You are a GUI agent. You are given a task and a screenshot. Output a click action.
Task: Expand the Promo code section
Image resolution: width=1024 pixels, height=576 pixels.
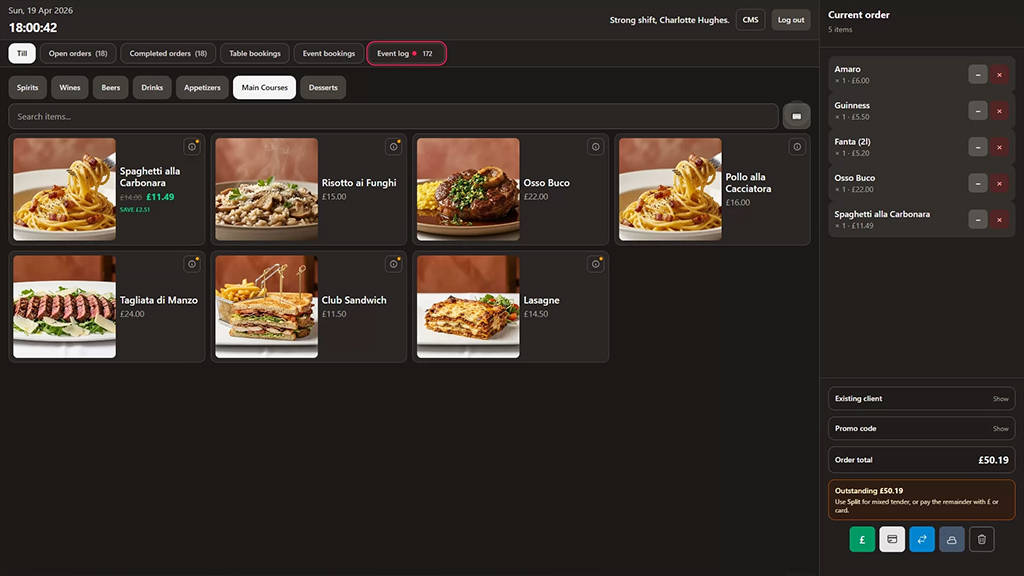click(999, 428)
